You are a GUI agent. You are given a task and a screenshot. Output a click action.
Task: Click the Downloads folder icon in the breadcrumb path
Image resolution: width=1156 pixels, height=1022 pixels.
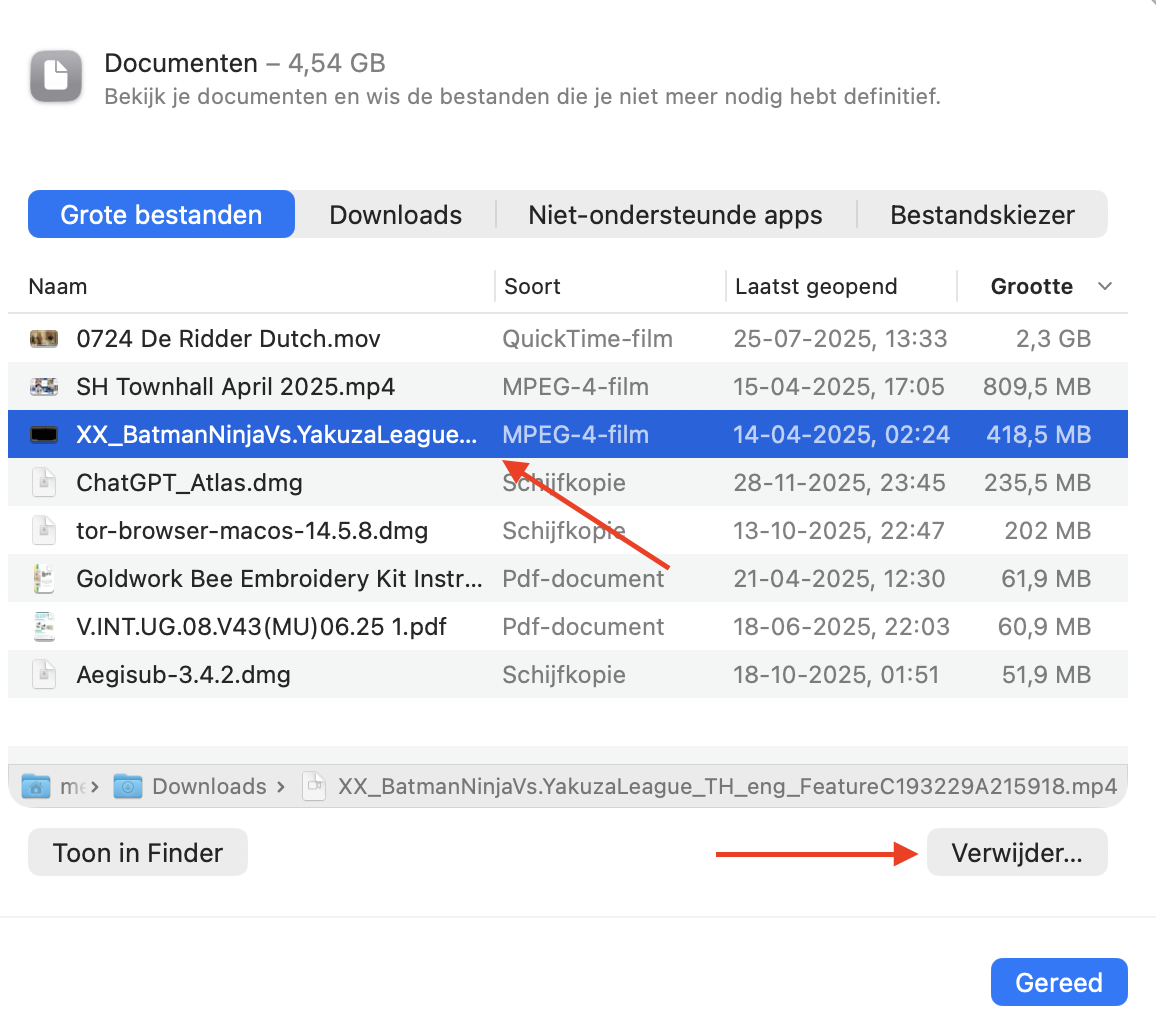point(128,786)
